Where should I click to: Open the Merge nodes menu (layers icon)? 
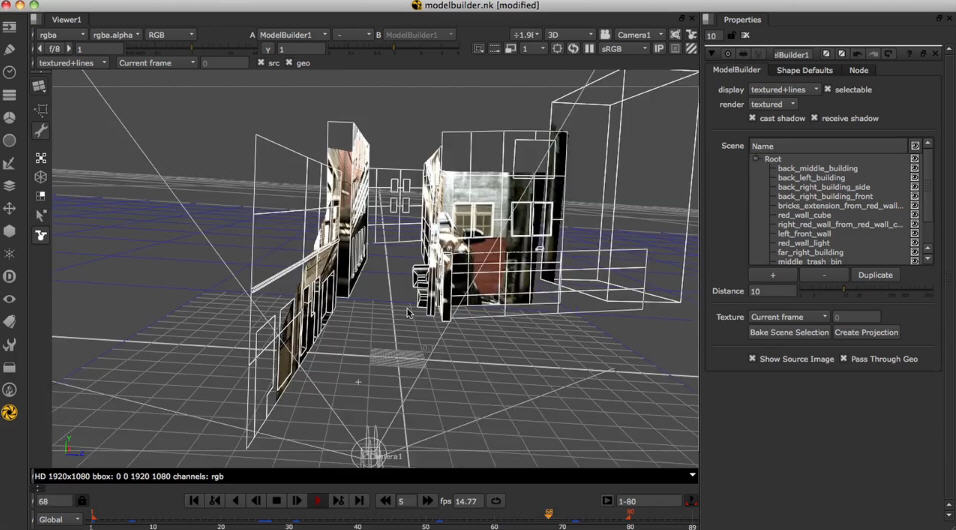(x=10, y=185)
